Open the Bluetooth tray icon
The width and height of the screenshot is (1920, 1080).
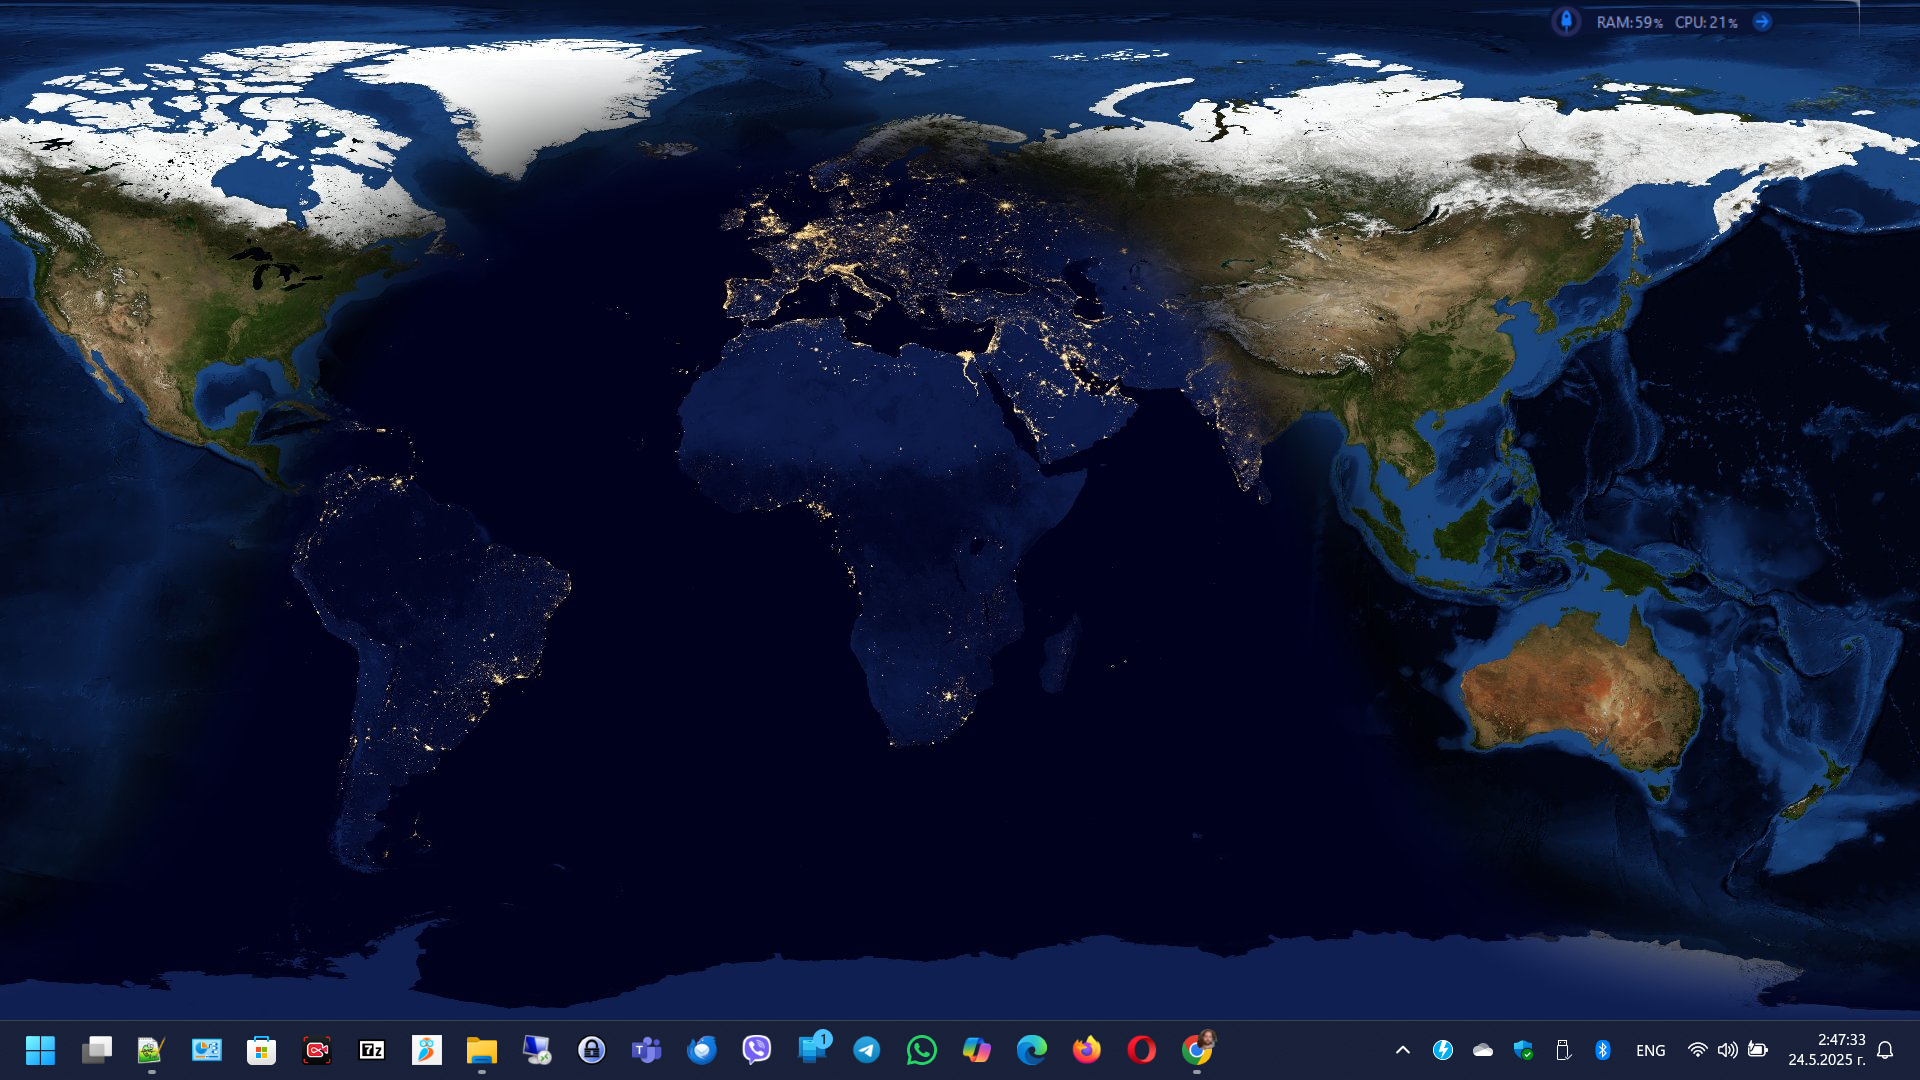[x=1602, y=1050]
